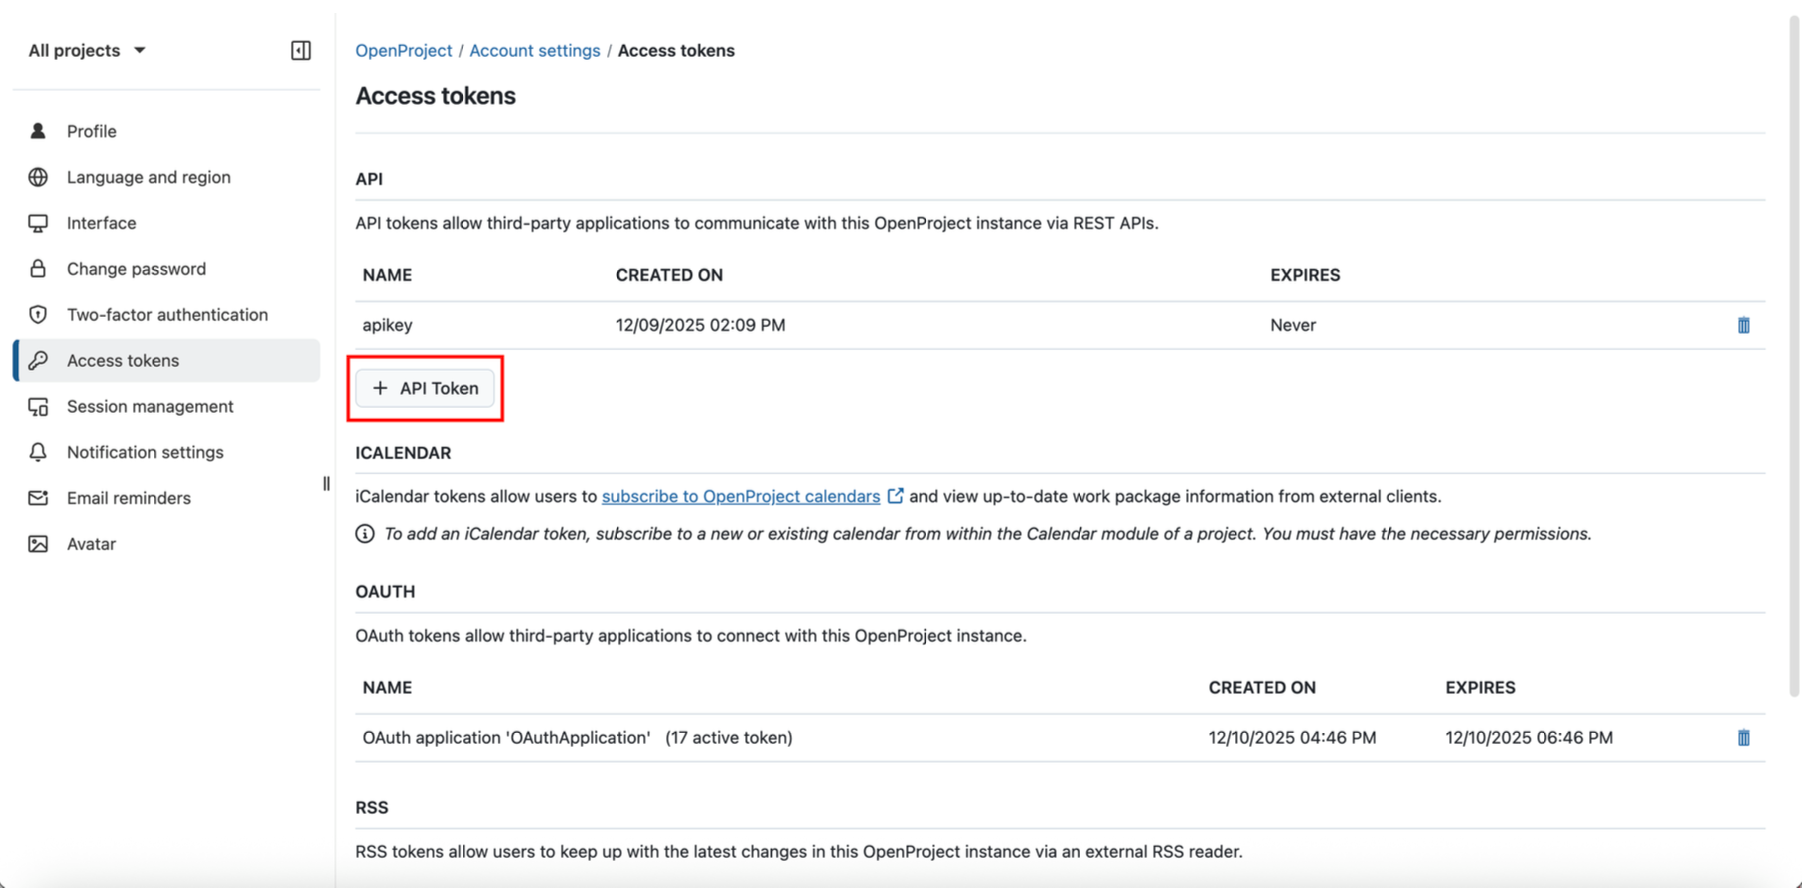
Task: Click the Language and region globe icon
Action: point(38,177)
